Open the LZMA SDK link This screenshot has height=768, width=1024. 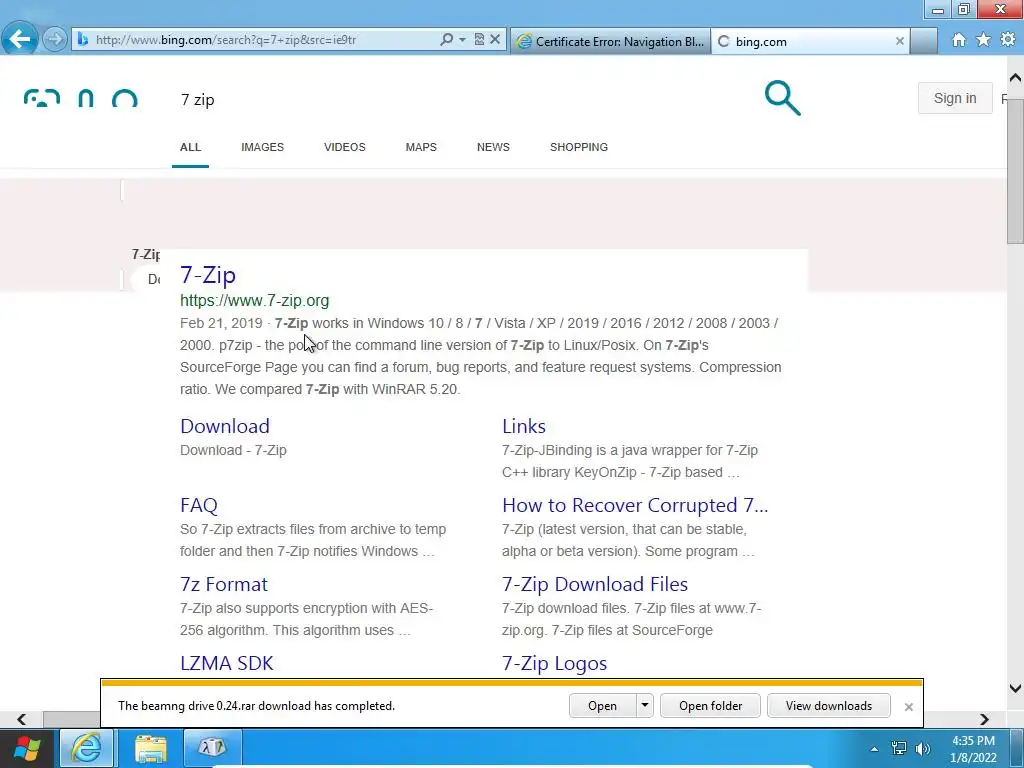(226, 663)
